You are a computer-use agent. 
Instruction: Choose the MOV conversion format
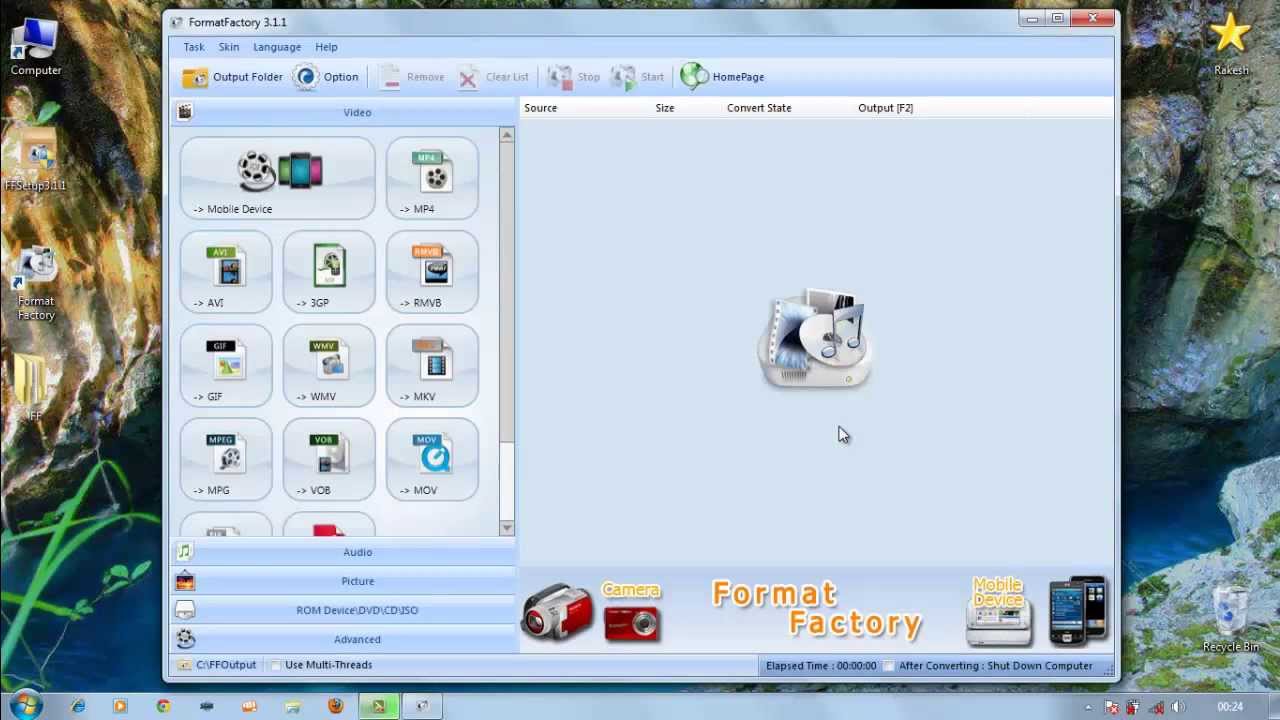(432, 460)
